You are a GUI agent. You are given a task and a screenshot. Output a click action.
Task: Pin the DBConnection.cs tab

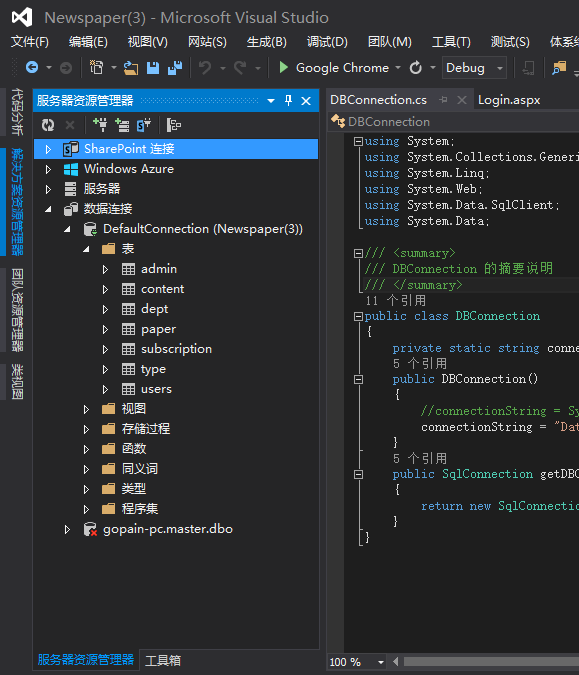(443, 100)
